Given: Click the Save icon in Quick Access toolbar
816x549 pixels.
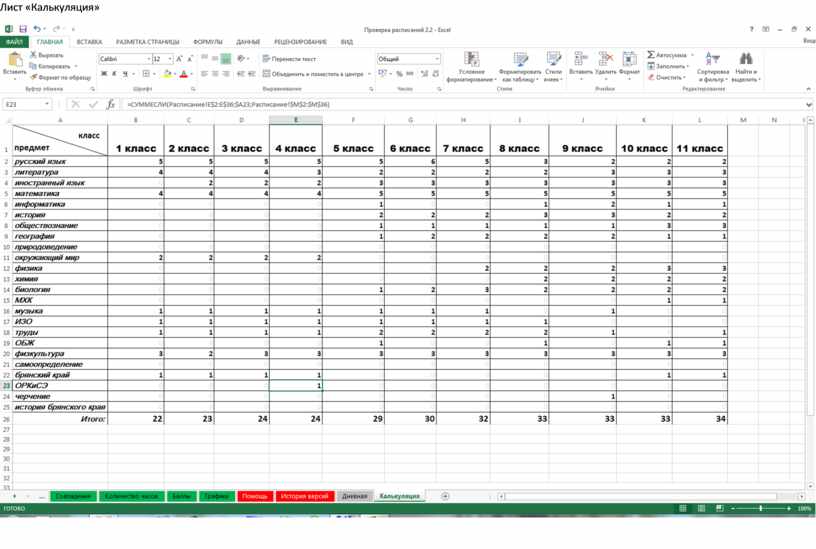Looking at the screenshot, I should click(23, 29).
